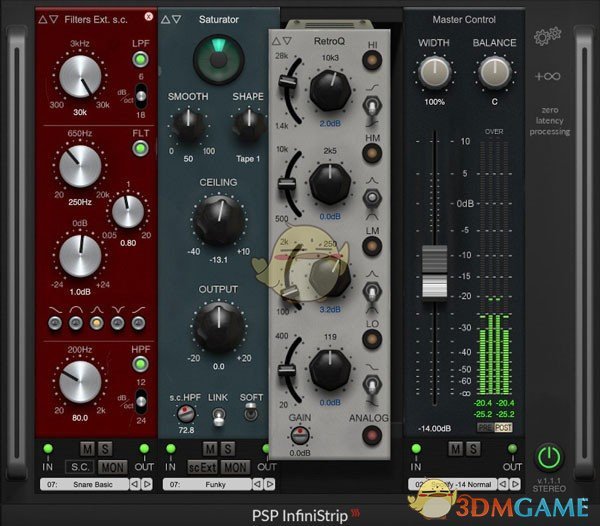Move Saturator module down with triangle arrow
Viewport: 600px width, 526px height.
point(176,19)
